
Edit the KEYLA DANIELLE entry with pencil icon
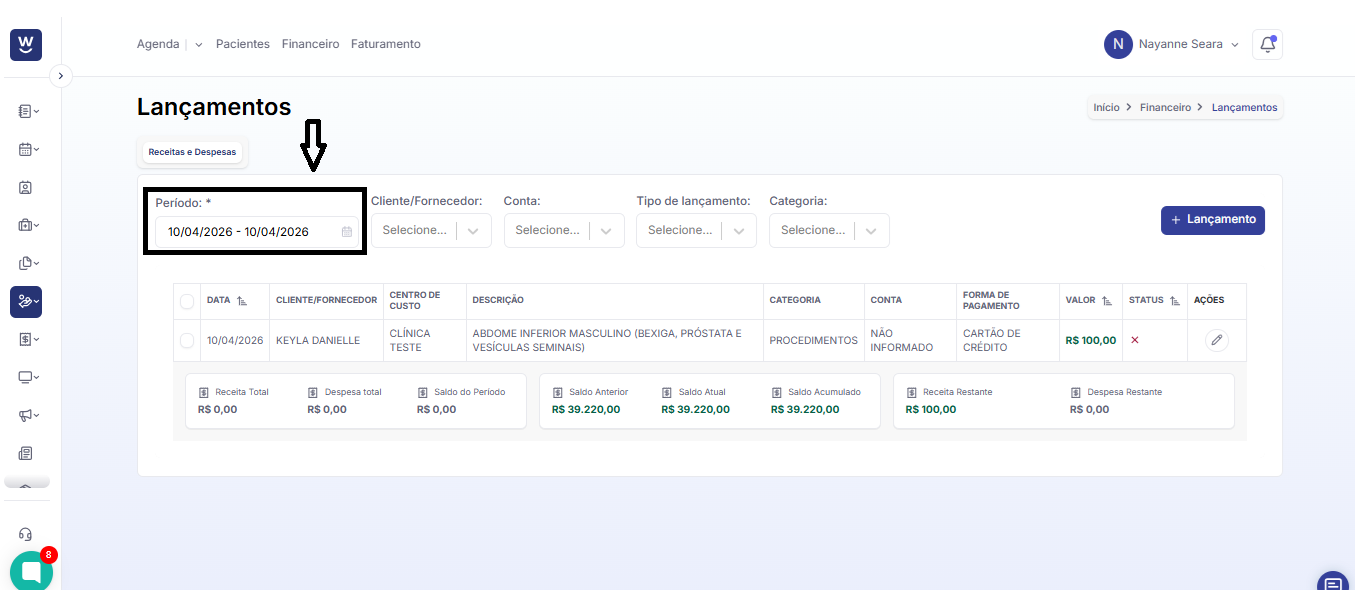pos(1216,340)
